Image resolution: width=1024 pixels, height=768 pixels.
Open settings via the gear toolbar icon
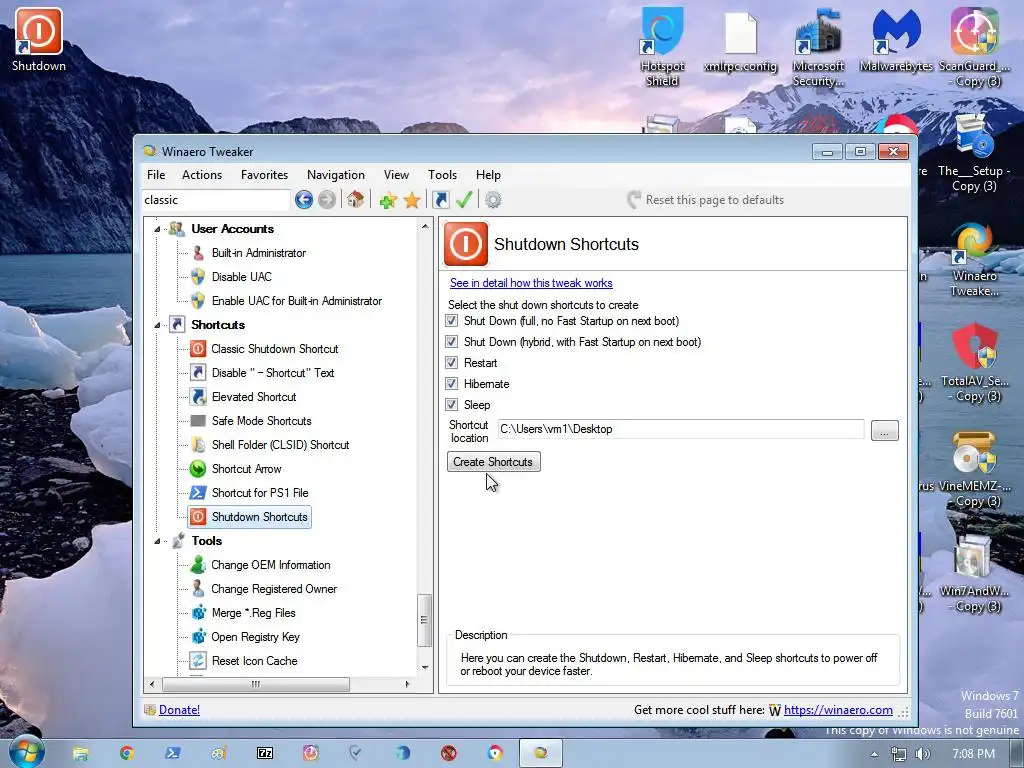pos(493,200)
